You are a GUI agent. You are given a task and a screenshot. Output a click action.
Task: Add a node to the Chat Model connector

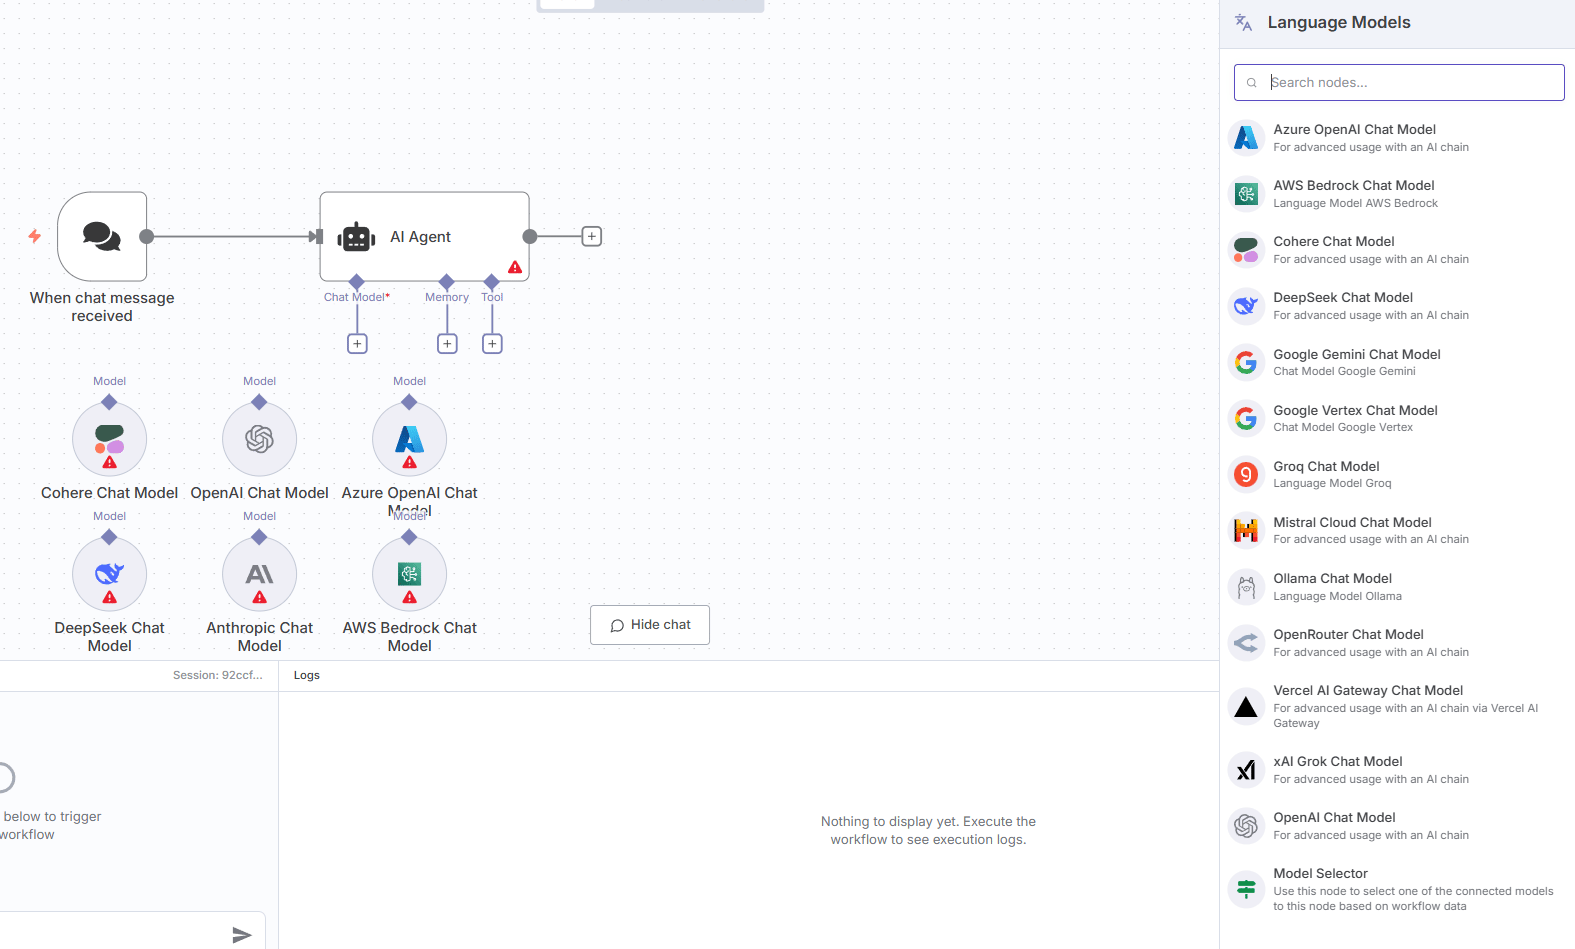357,344
